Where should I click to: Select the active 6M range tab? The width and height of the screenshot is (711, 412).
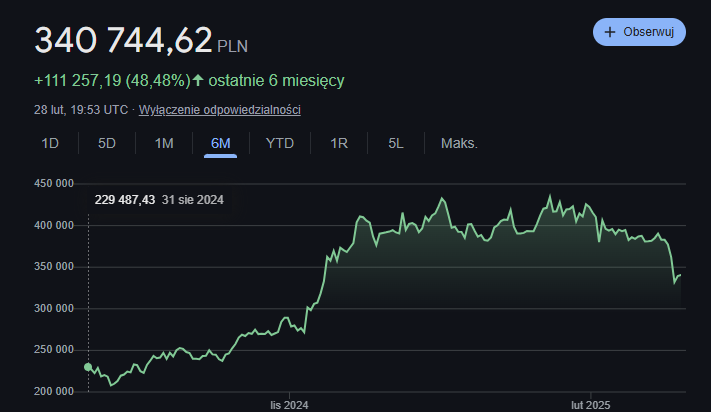(x=221, y=143)
